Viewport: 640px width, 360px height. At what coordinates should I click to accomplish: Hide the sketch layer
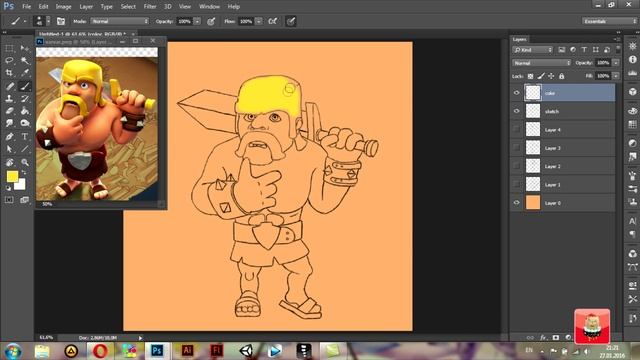(x=516, y=111)
